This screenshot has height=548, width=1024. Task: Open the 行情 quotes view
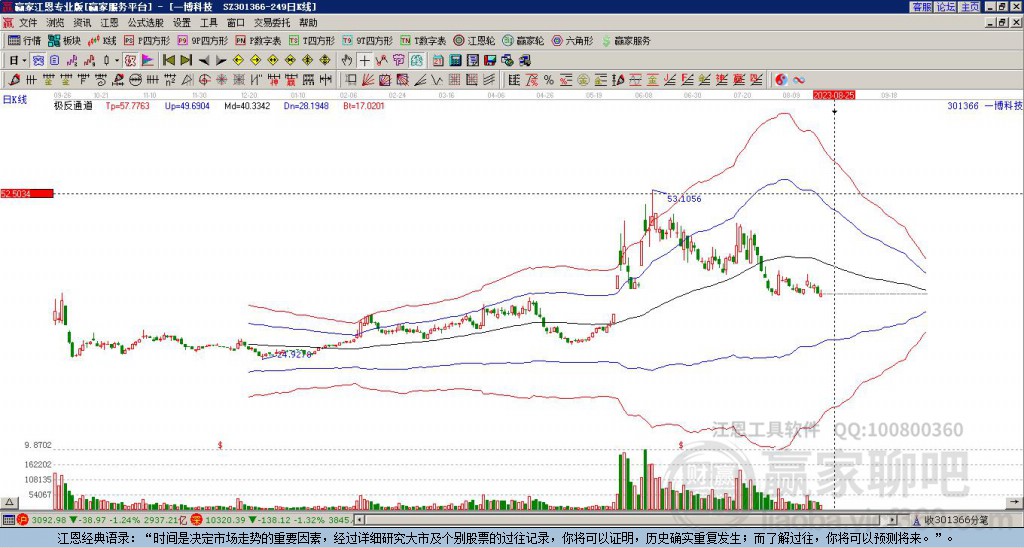point(25,40)
